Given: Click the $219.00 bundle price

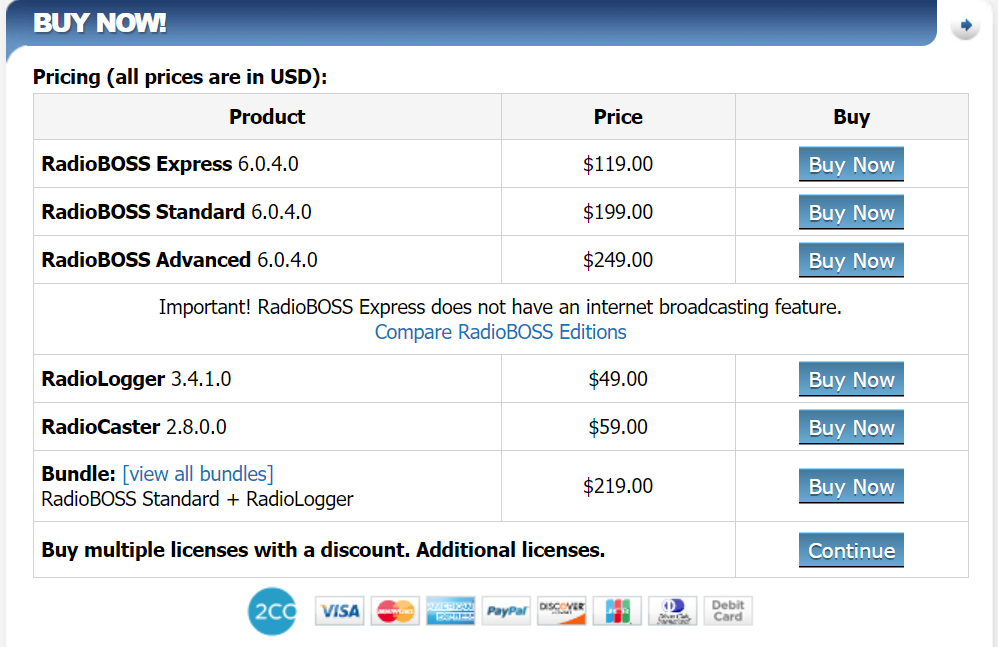Looking at the screenshot, I should [618, 486].
